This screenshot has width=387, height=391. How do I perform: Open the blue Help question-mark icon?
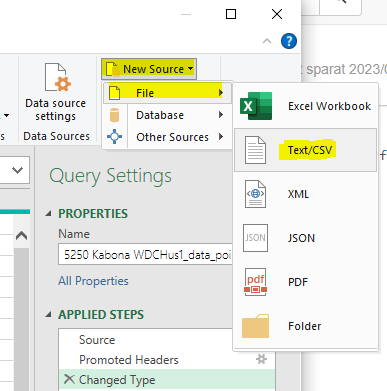(289, 41)
